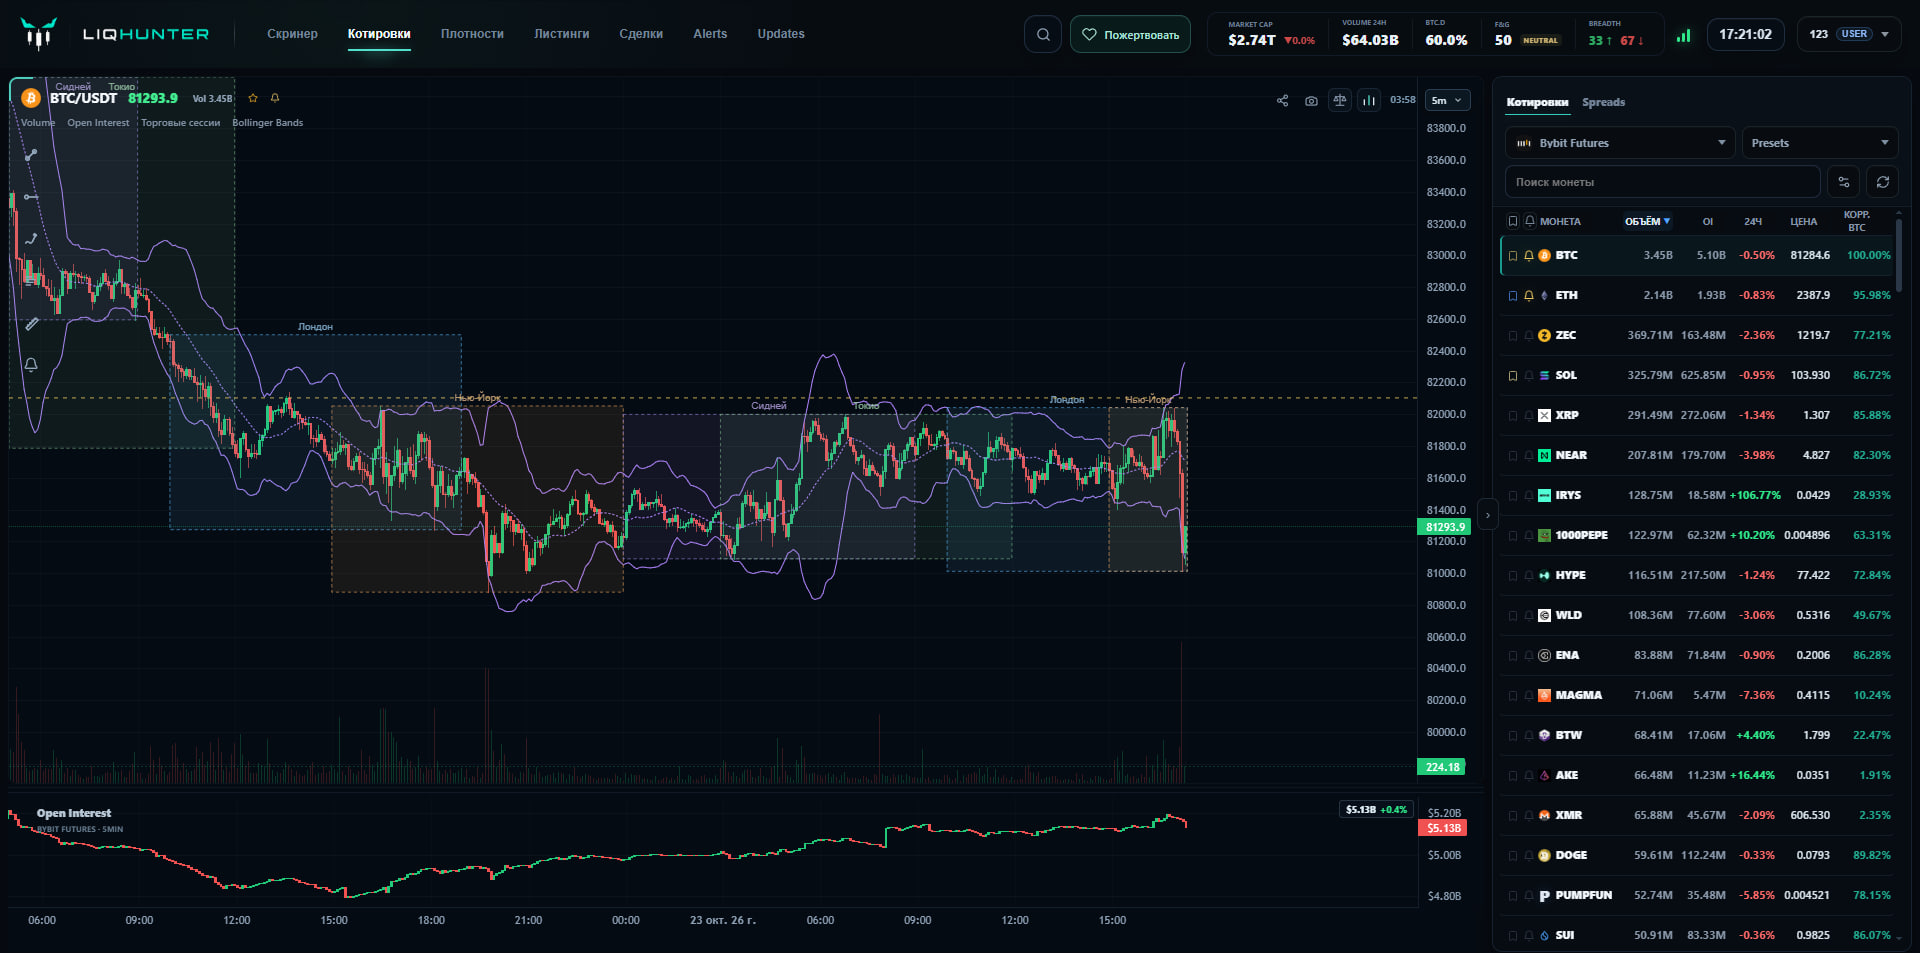Viewport: 1920px width, 953px height.
Task: Click the LiqHunter logo icon
Action: point(38,34)
